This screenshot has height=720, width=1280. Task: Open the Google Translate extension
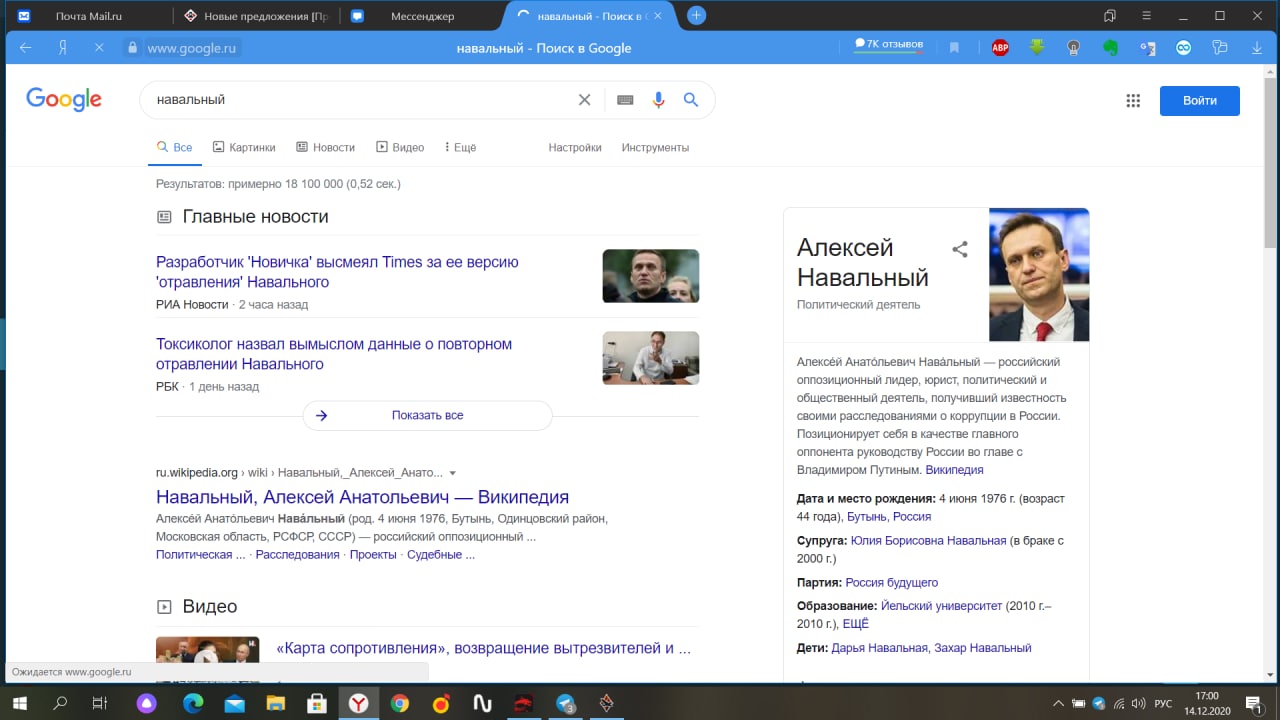point(1147,47)
